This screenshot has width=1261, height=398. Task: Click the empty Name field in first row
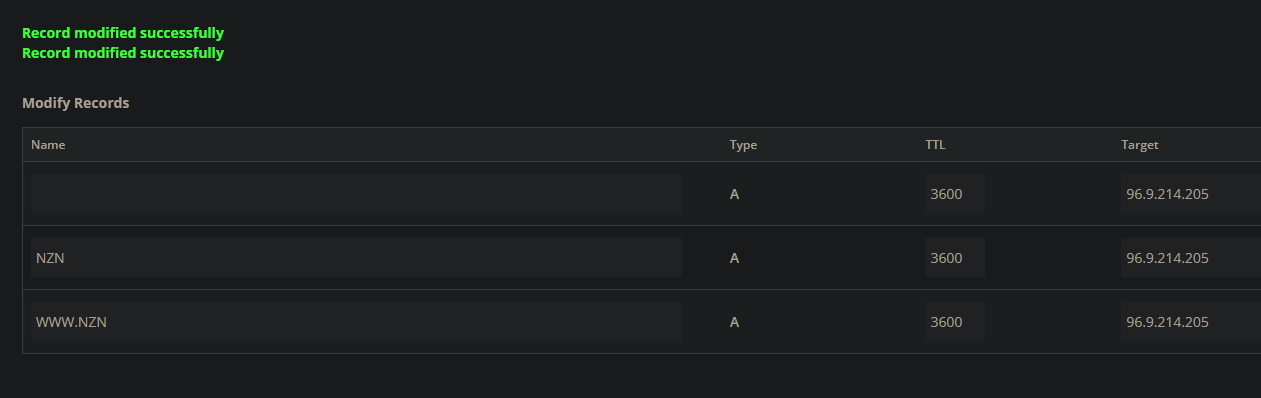click(356, 194)
